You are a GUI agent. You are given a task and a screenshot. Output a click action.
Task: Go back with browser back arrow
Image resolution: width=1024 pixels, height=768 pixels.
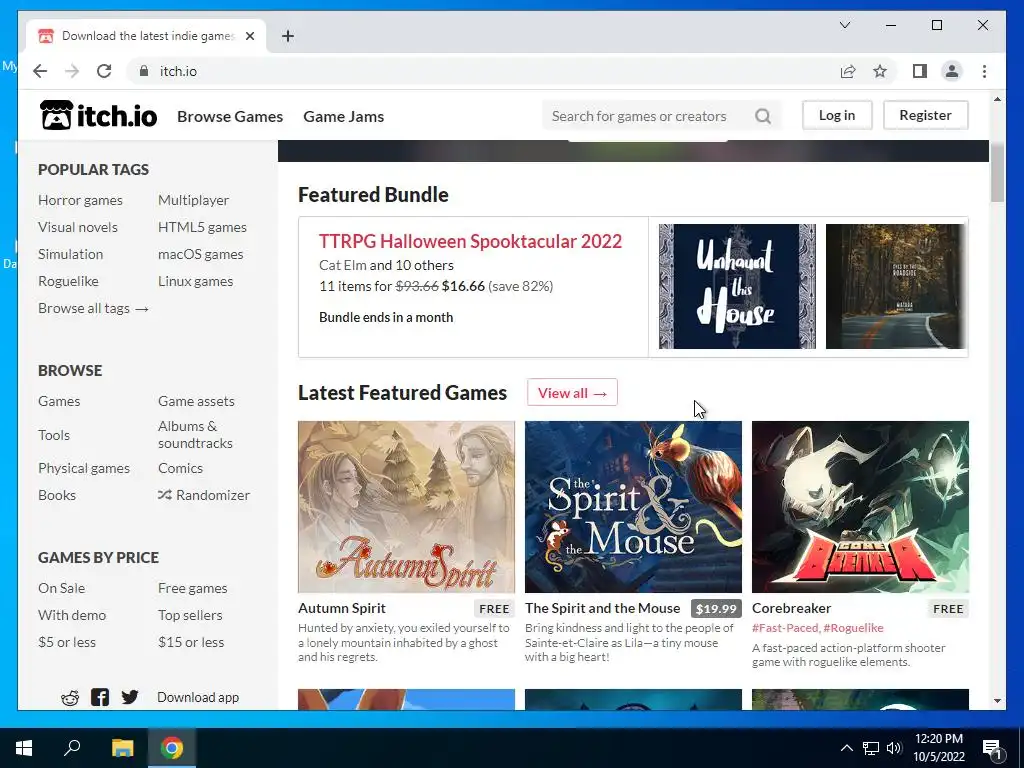point(40,71)
